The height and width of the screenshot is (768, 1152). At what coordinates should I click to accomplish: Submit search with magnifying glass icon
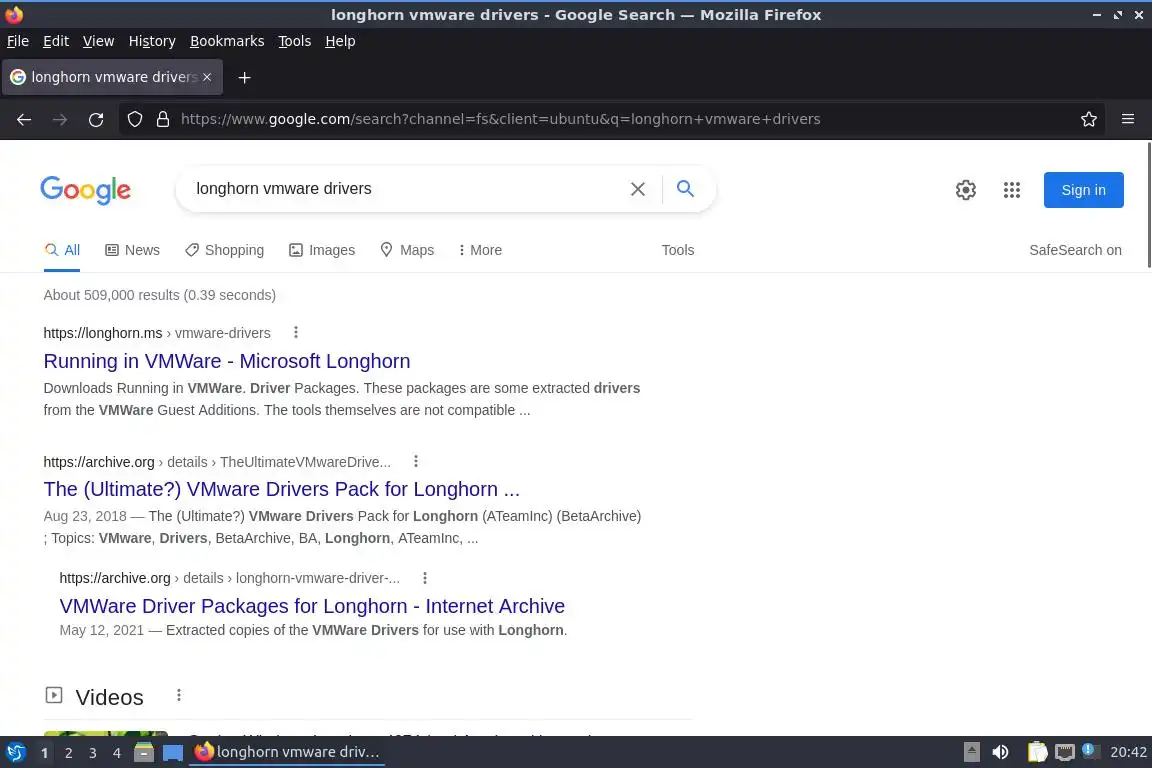[685, 189]
